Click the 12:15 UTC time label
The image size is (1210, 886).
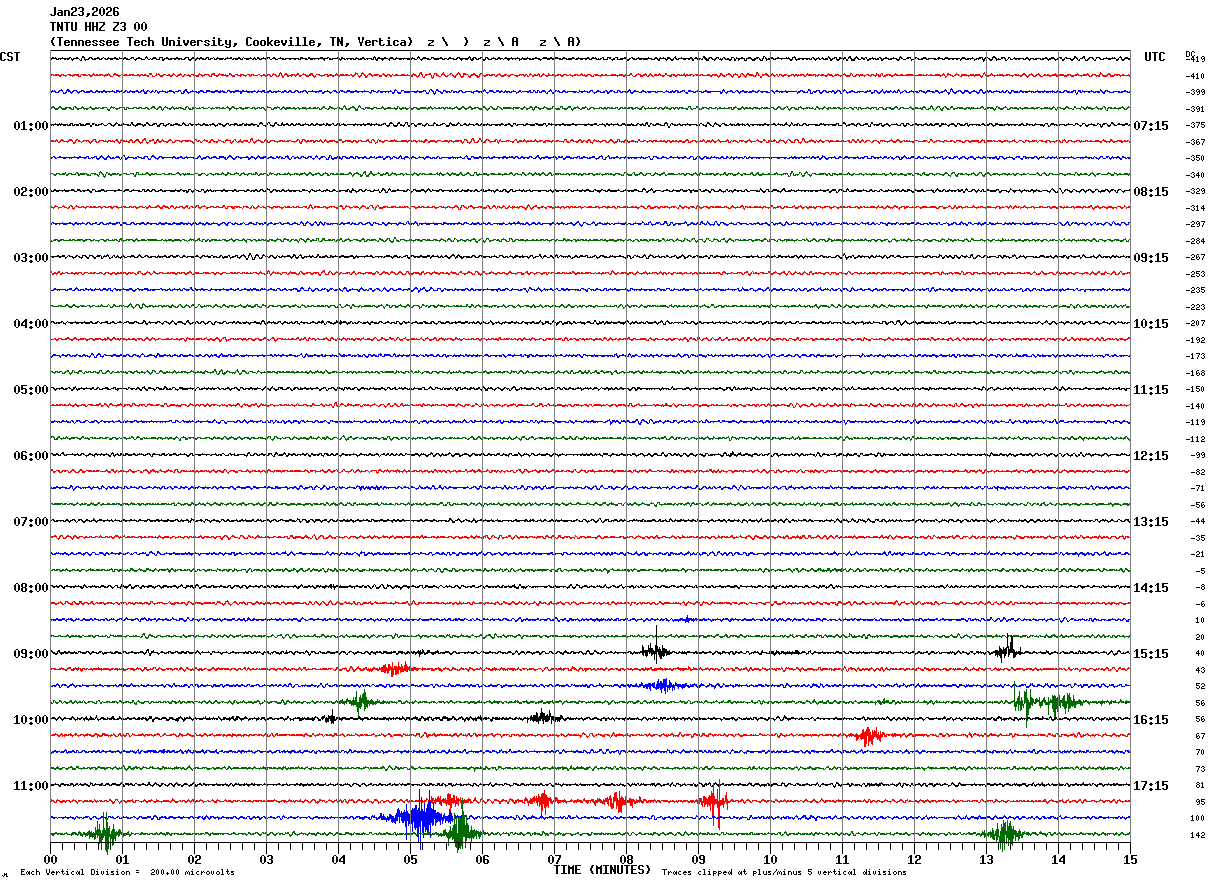coord(1151,456)
